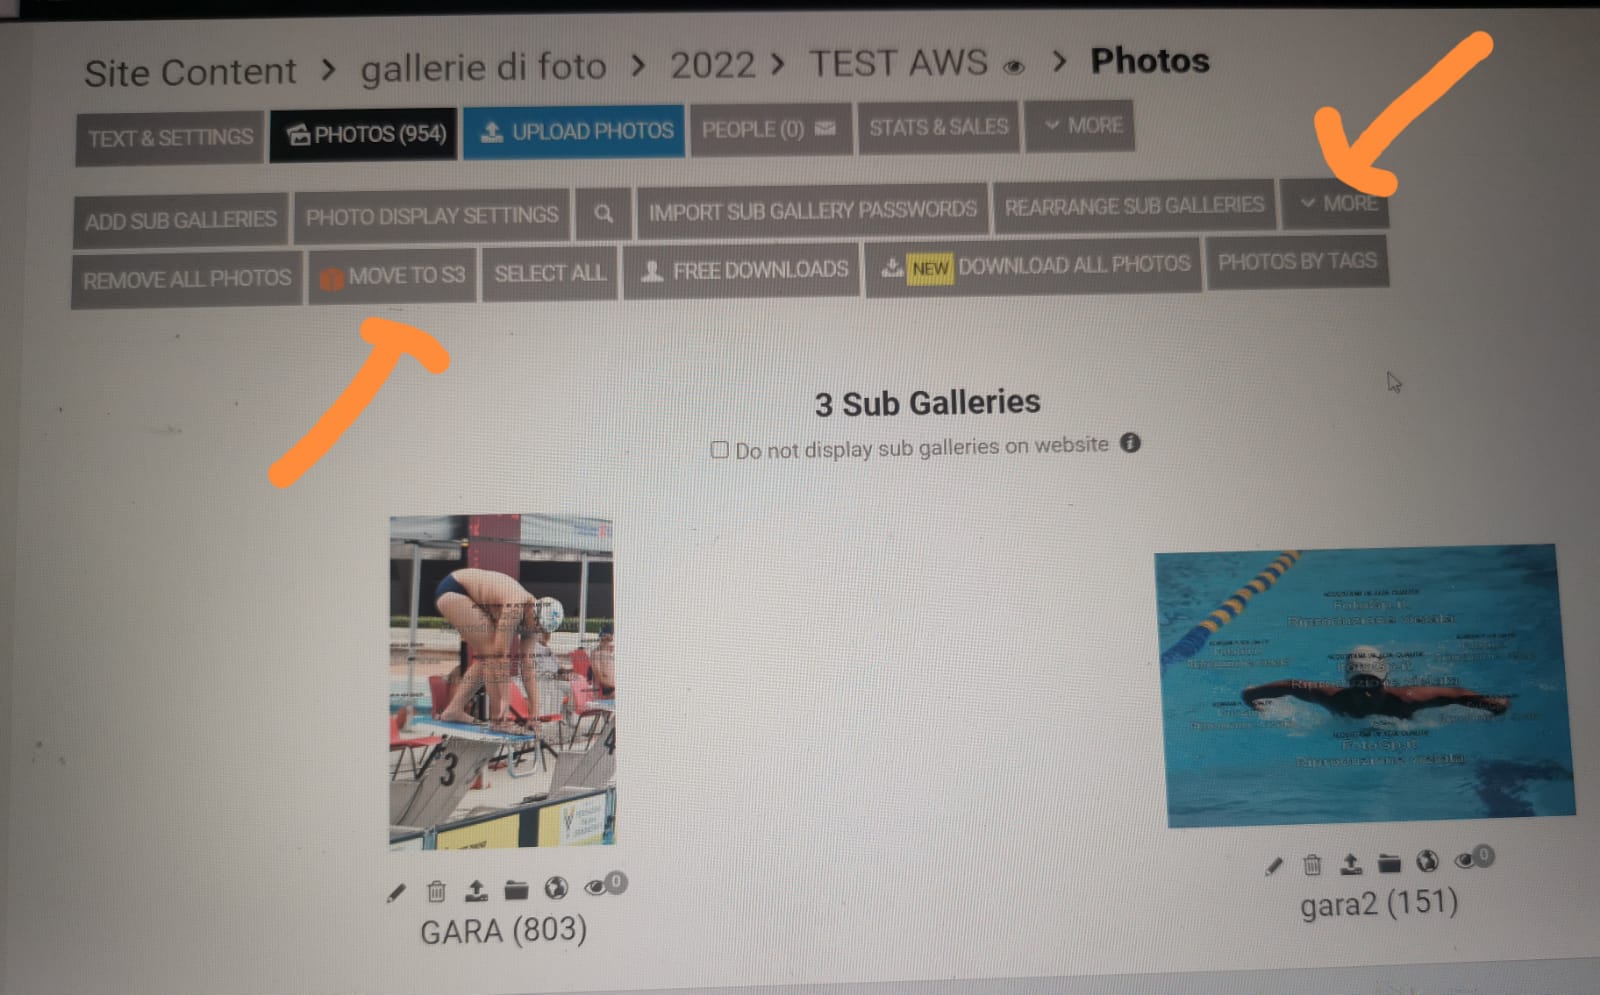Open the TEST AWS breadcrumb link
The width and height of the screenshot is (1600, 995).
tap(898, 63)
